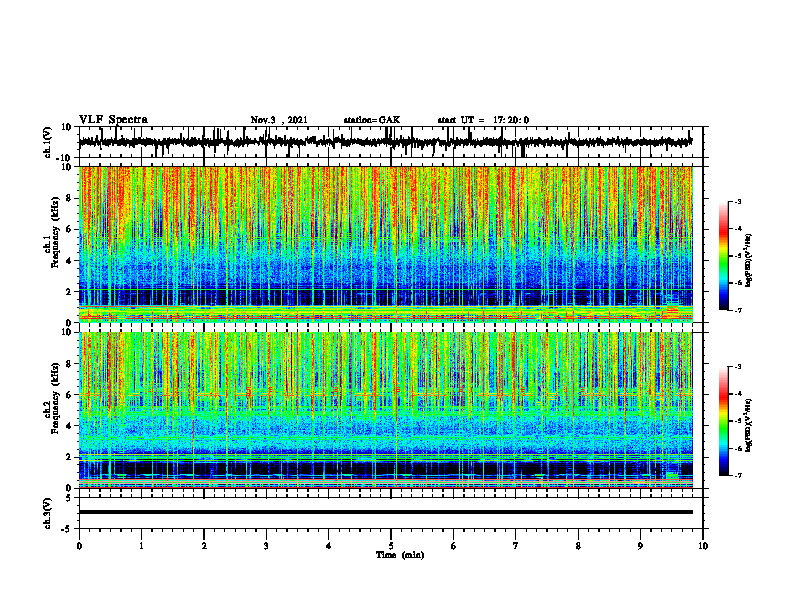
Task: Click the '7' tick on the time axis
Action: click(516, 546)
